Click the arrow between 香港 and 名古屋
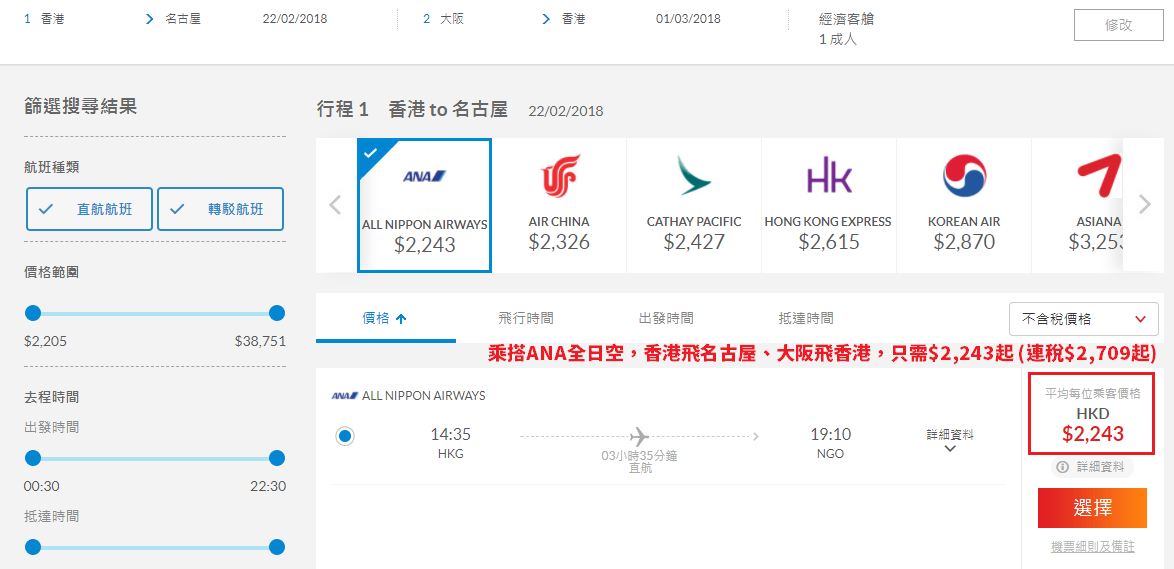The image size is (1174, 569). [x=150, y=19]
